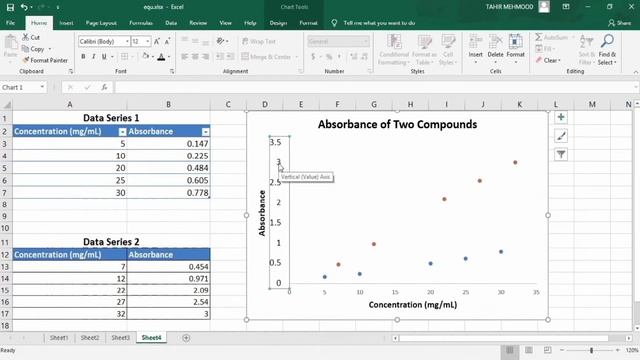Open Absorbance column filter dropdown in row 2
Viewport: 640px width, 360px height.
tap(205, 132)
